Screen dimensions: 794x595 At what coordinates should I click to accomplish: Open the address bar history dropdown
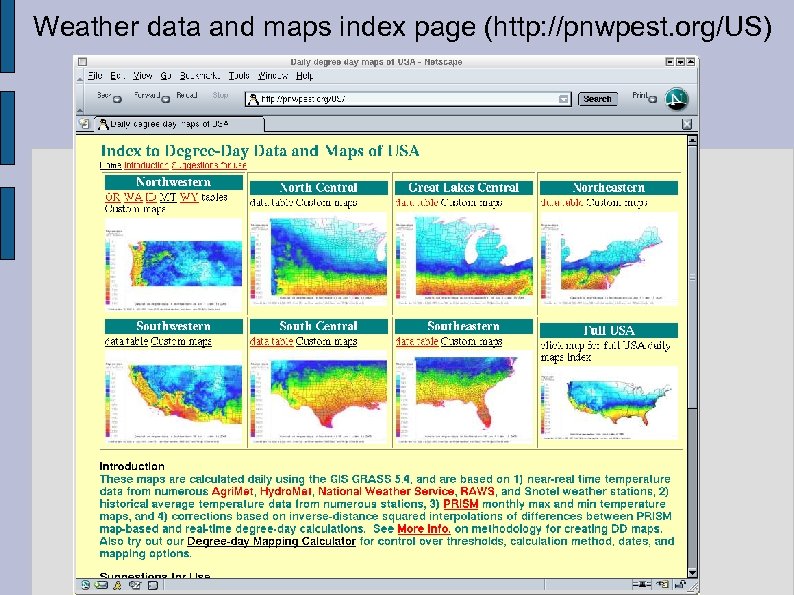pyautogui.click(x=564, y=99)
